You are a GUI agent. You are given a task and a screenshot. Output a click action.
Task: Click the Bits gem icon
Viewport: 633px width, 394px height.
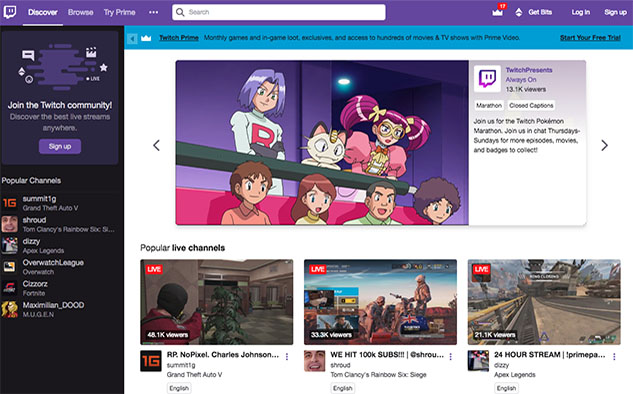click(x=519, y=13)
